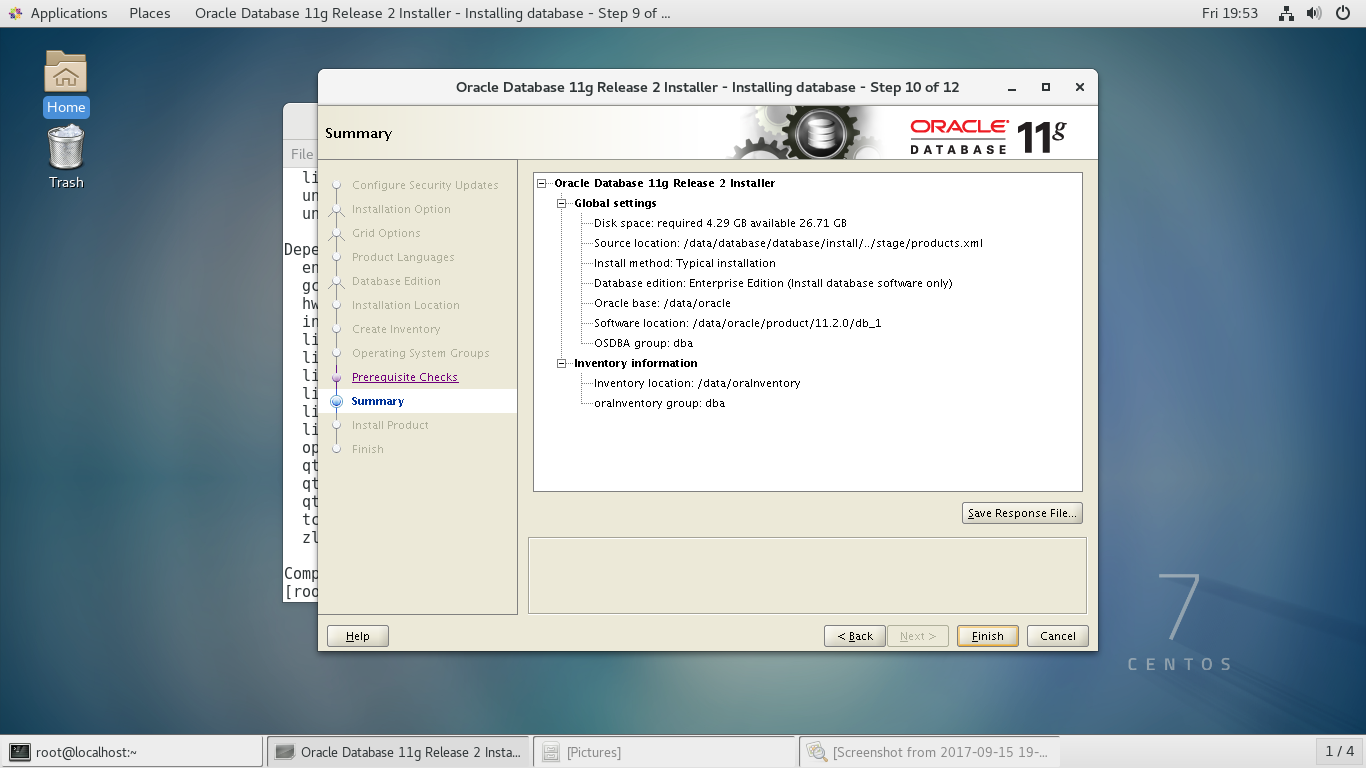
Task: Select Database edition: Enterprise Edition row
Action: pos(773,283)
